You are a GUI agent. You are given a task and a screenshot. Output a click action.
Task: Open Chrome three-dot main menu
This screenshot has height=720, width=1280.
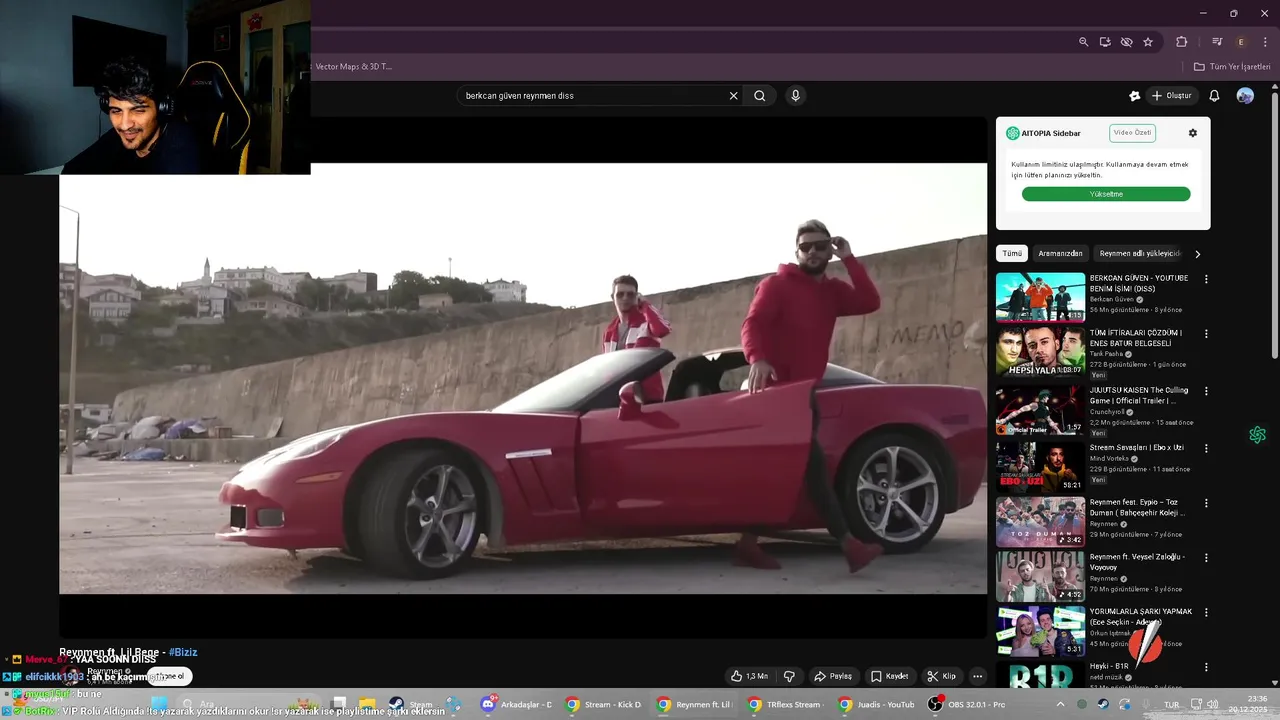1265,42
